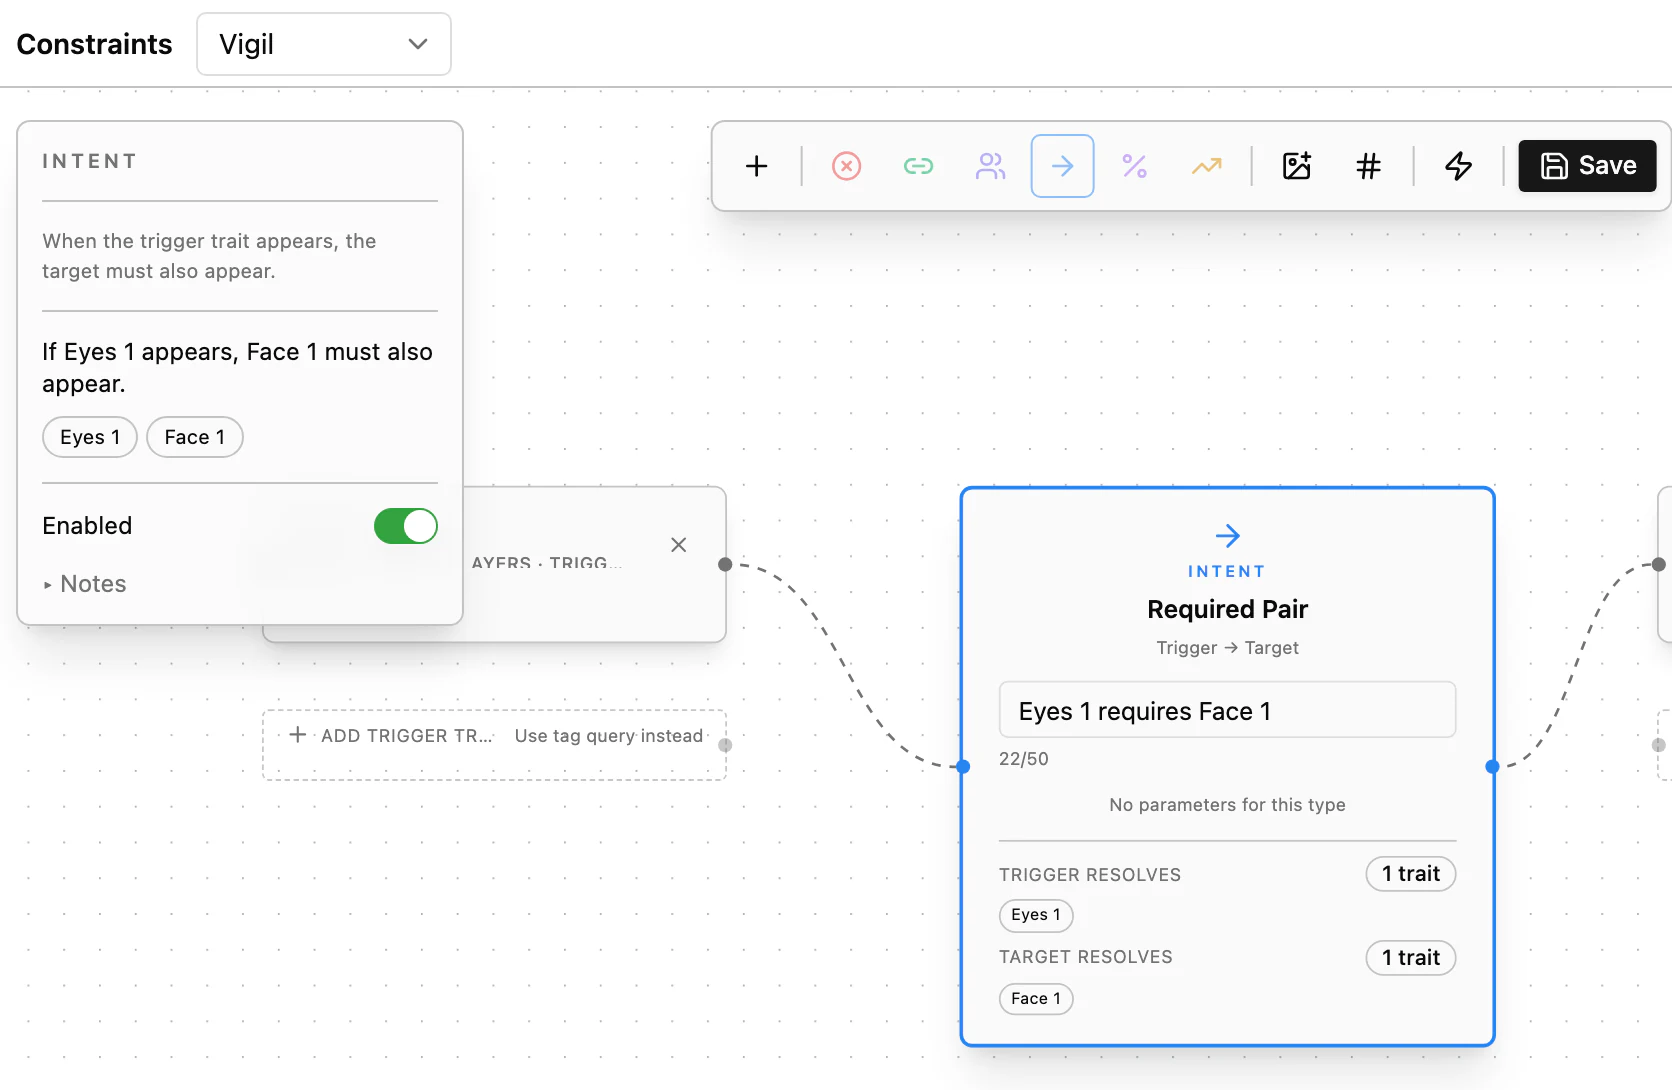Select the blue arrow Required Pair icon
Viewport: 1672px width, 1090px height.
click(1062, 166)
